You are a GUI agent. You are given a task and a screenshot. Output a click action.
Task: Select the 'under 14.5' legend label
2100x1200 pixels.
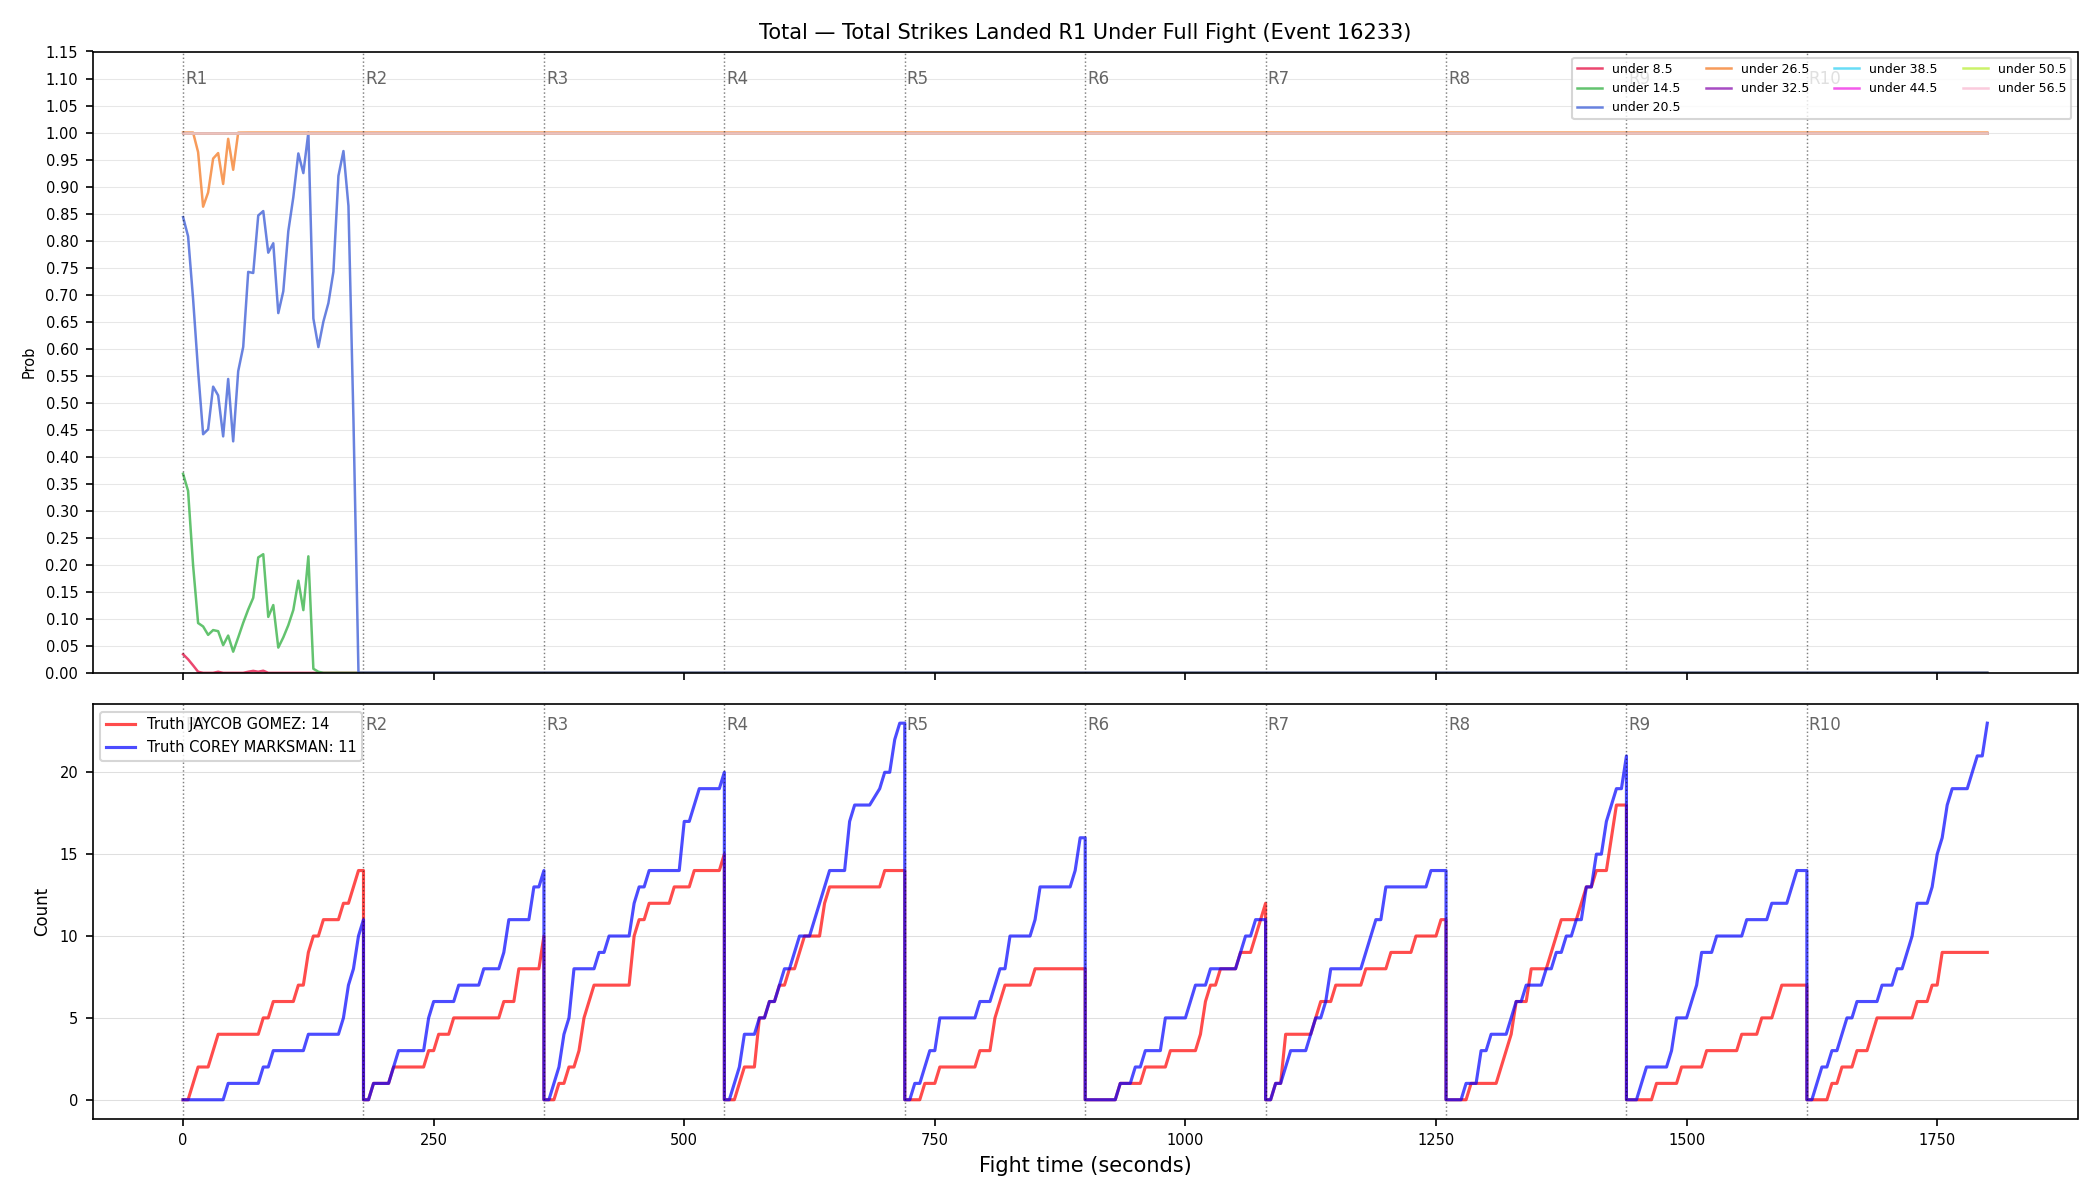tap(1645, 88)
